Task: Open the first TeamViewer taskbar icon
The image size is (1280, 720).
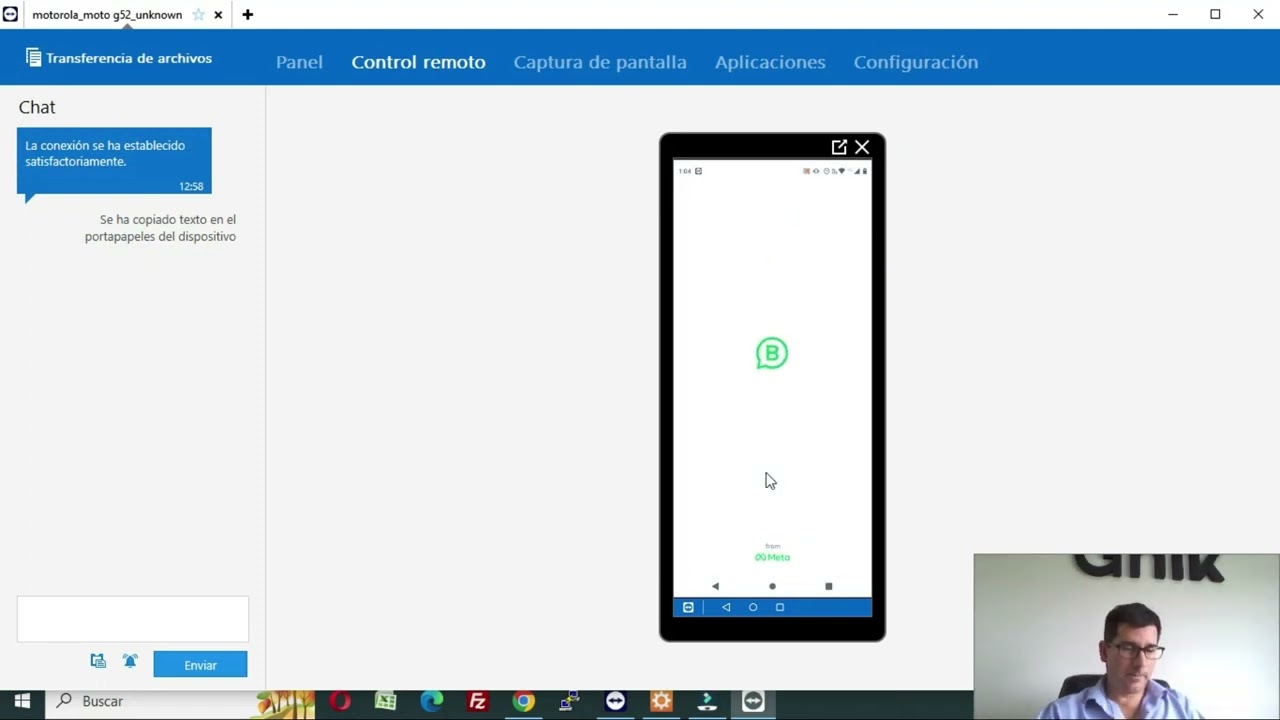Action: pyautogui.click(x=616, y=702)
